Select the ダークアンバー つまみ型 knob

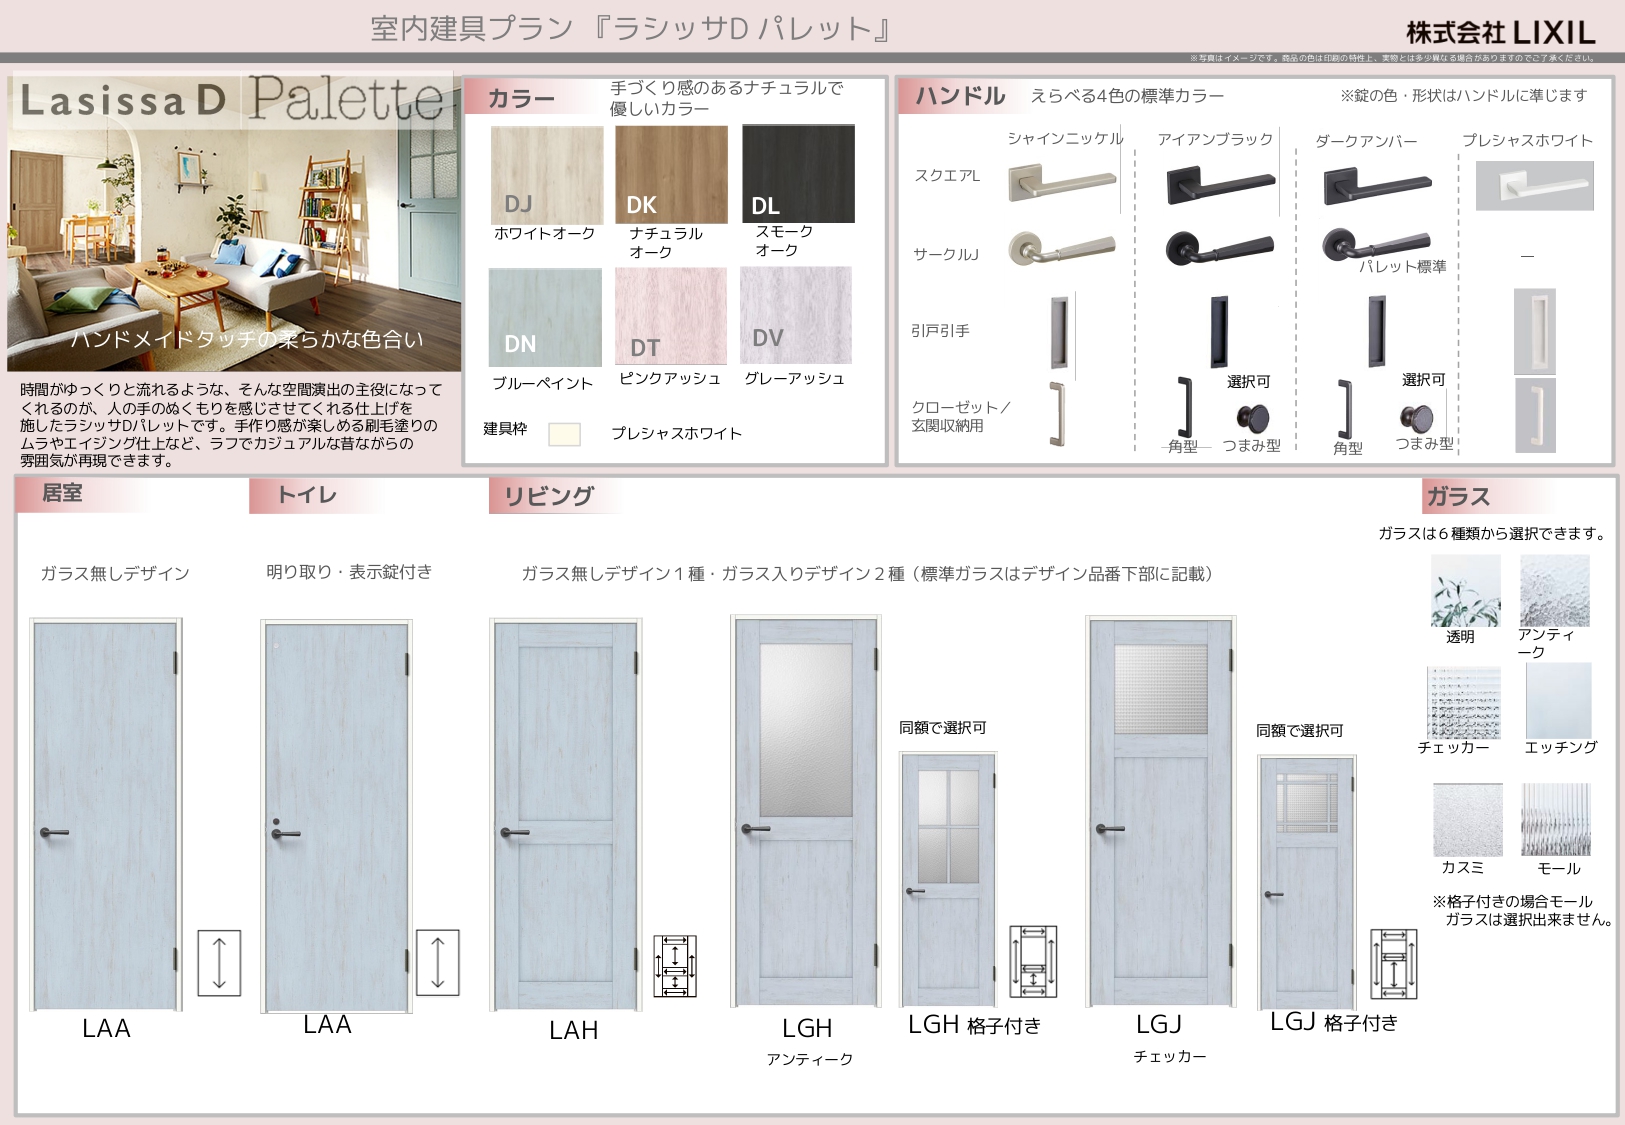pyautogui.click(x=1416, y=418)
